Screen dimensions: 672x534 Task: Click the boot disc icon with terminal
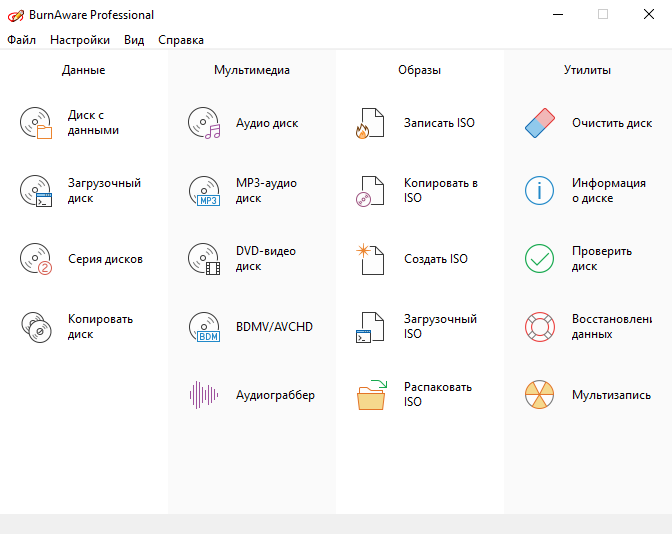tap(36, 191)
